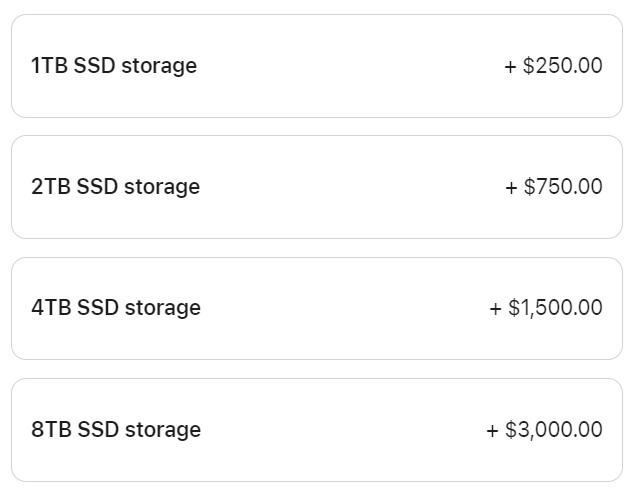The width and height of the screenshot is (632, 491).
Task: Pick the 4TB SSD storage option
Action: (x=316, y=308)
